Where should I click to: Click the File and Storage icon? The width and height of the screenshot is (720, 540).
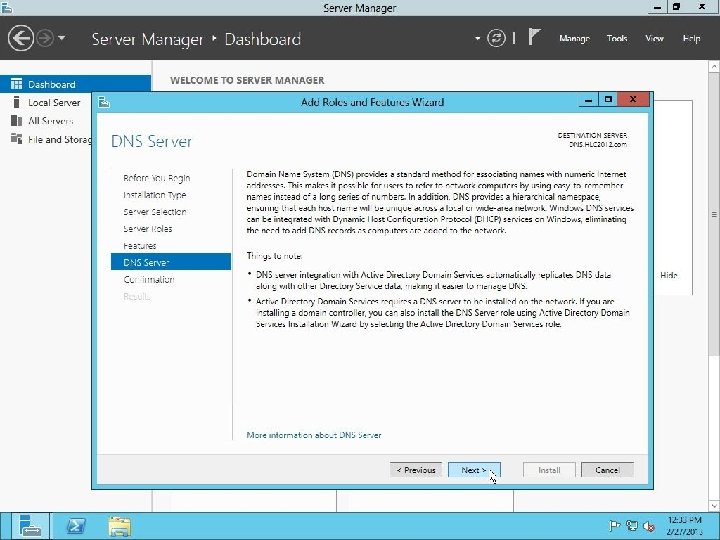17,139
